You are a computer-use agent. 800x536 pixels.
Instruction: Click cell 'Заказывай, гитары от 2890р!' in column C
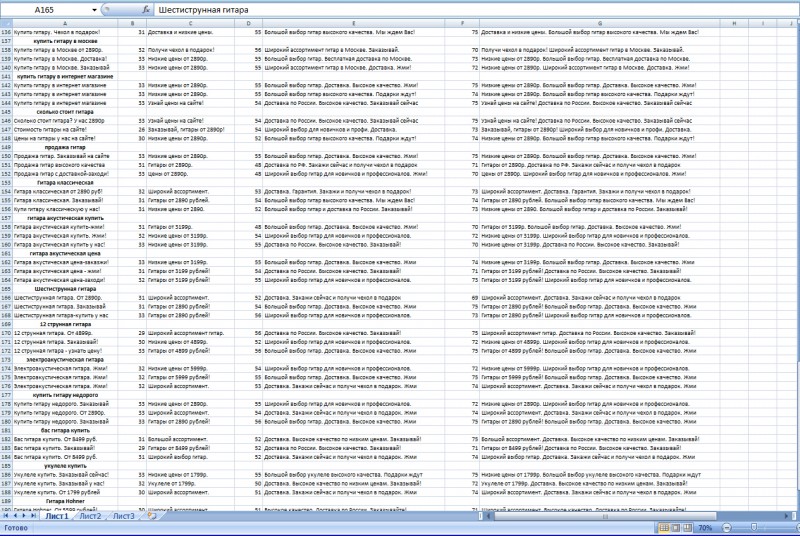click(190, 130)
